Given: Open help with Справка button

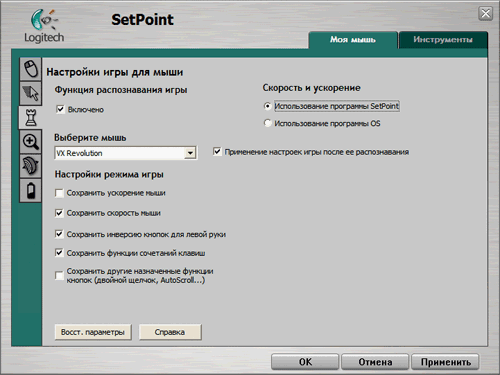Looking at the screenshot, I should (x=170, y=332).
